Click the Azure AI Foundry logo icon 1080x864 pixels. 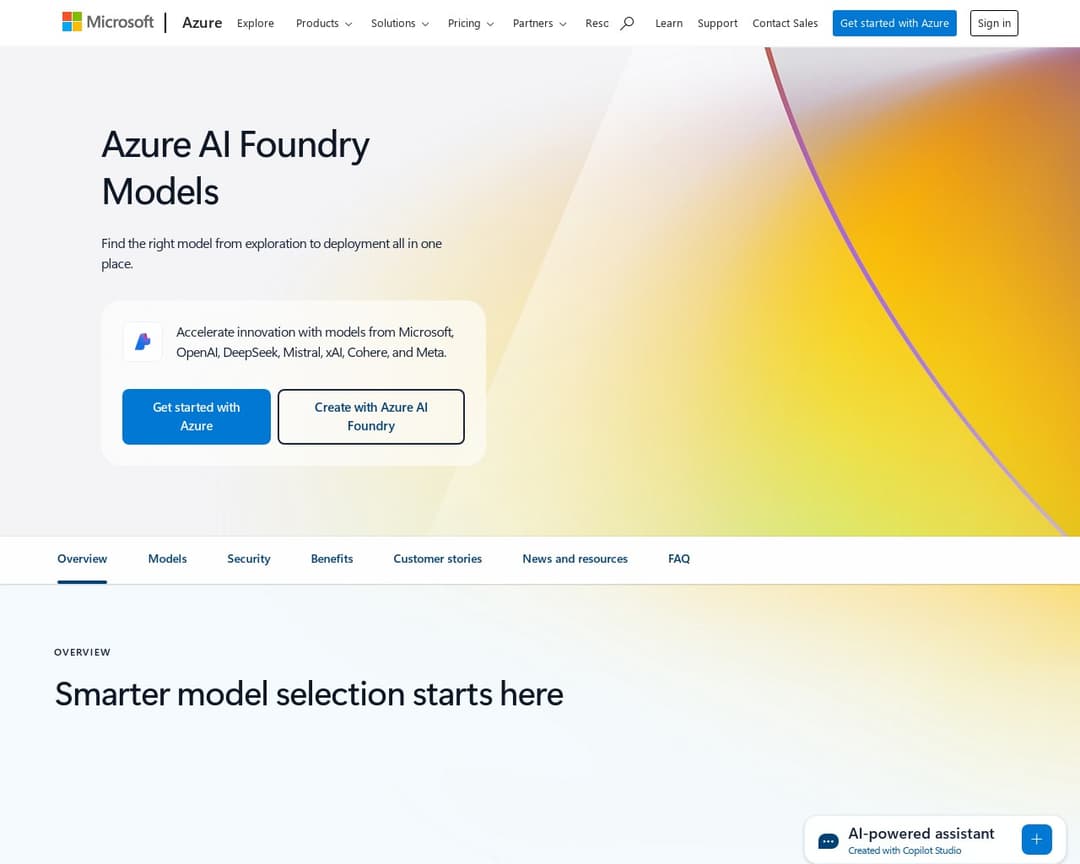[x=143, y=342]
